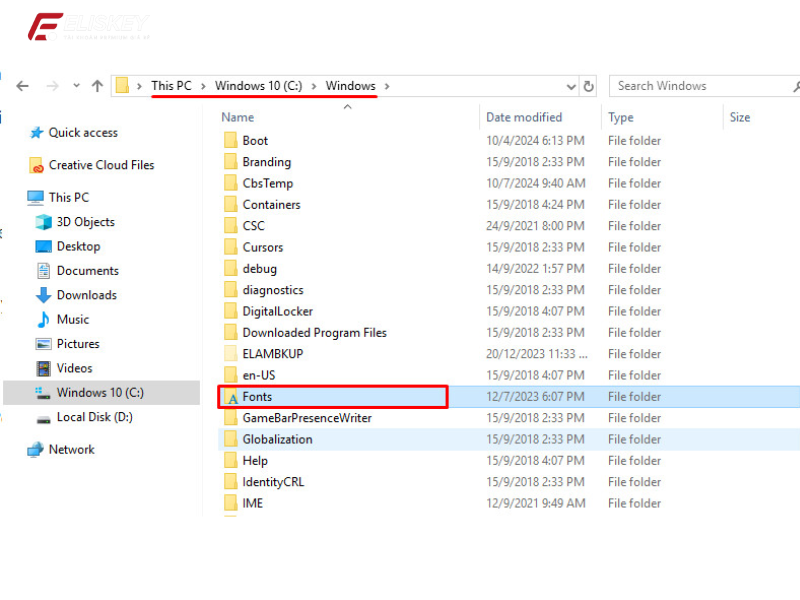The height and width of the screenshot is (600, 800).
Task: Click the up arrow to go to parent folder
Action: [95, 86]
